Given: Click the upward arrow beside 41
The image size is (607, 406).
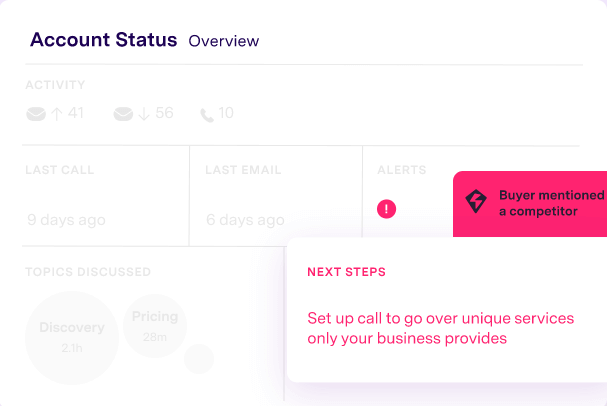Looking at the screenshot, I should 57,114.
